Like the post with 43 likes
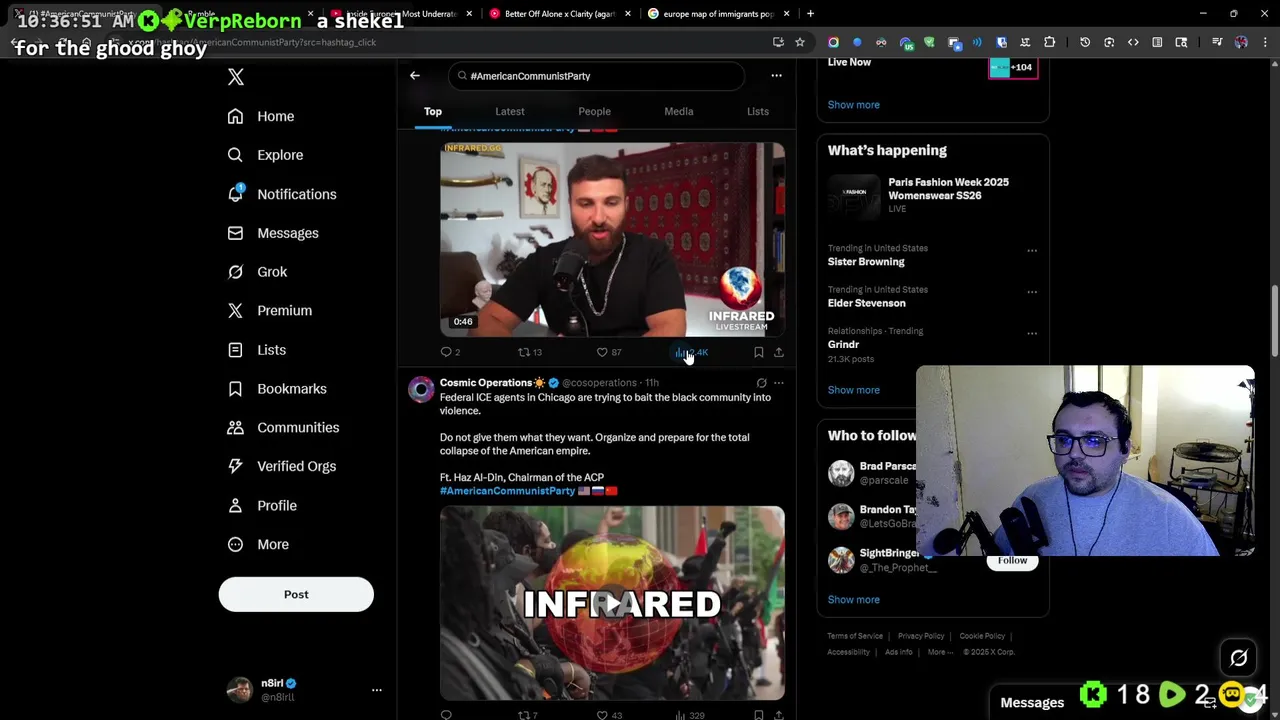1280x720 pixels. coord(608,715)
